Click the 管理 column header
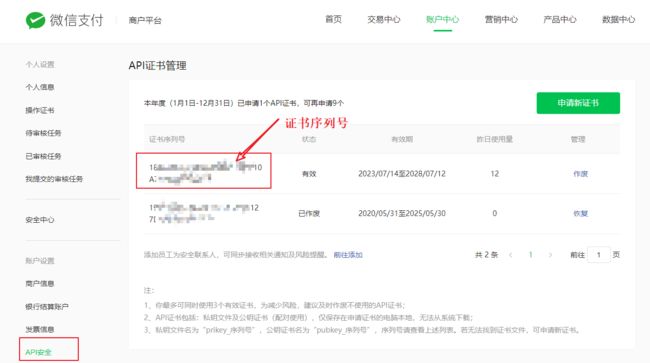Image resolution: width=650 pixels, height=363 pixels. tap(578, 139)
